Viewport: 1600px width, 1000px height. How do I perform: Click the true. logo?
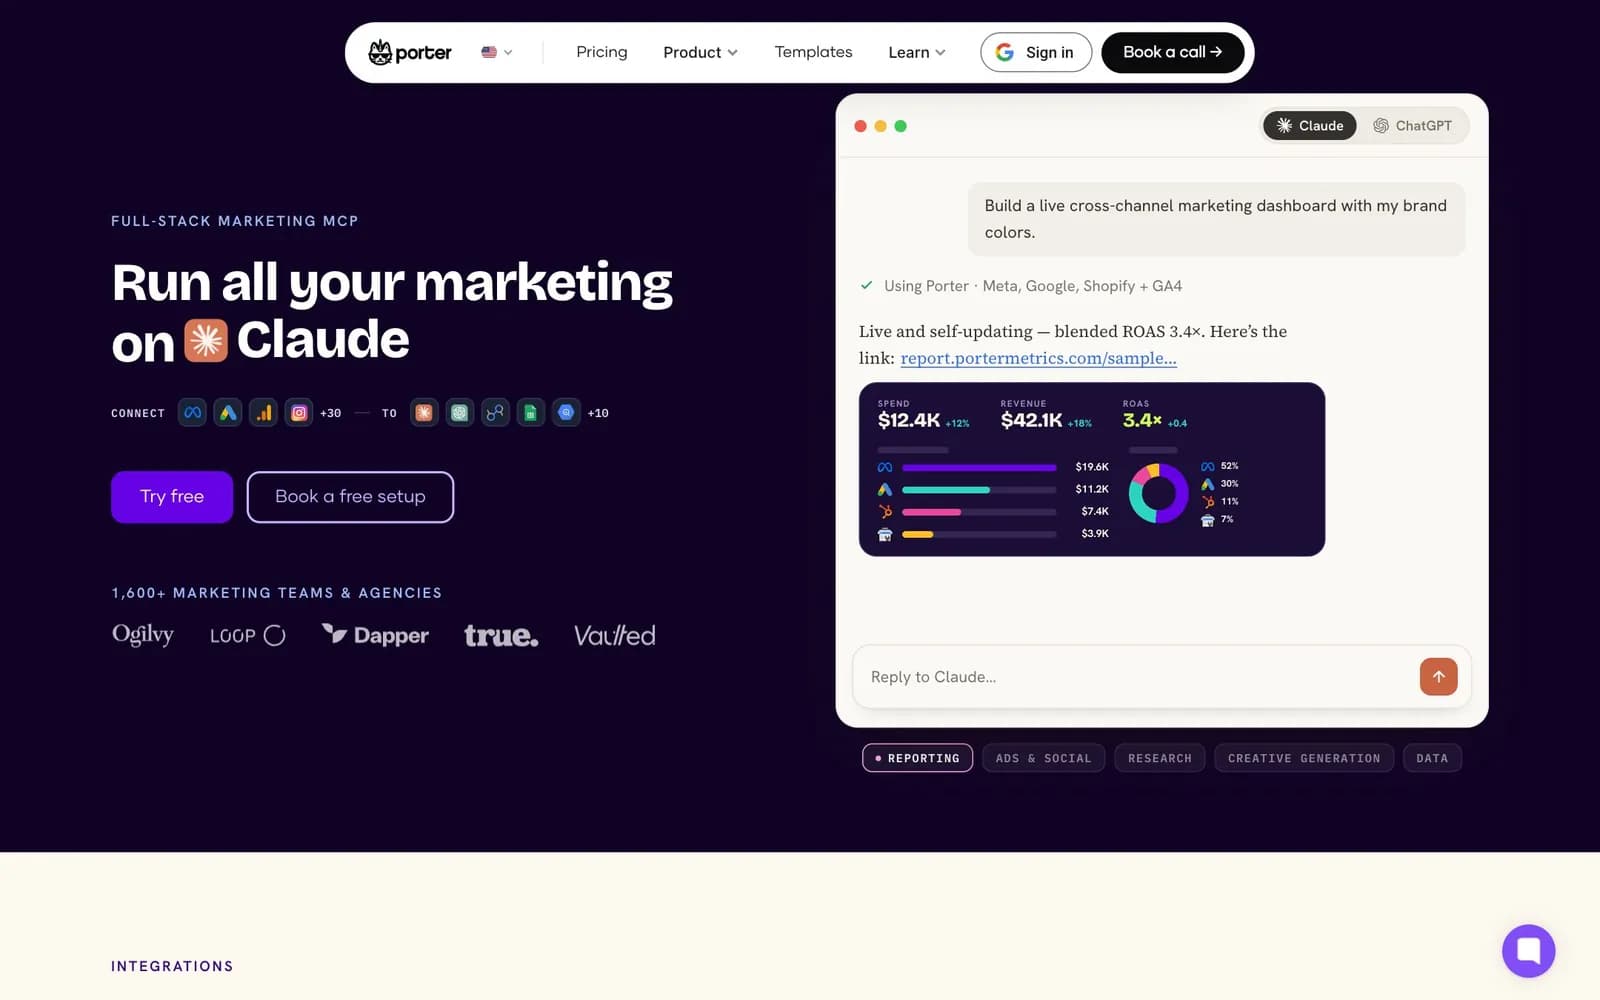point(501,635)
